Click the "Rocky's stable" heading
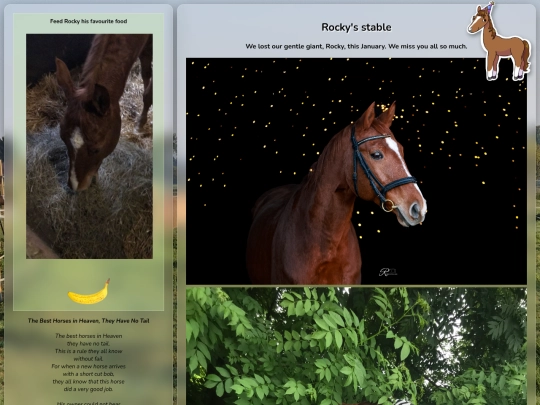The height and width of the screenshot is (405, 540). [x=356, y=27]
